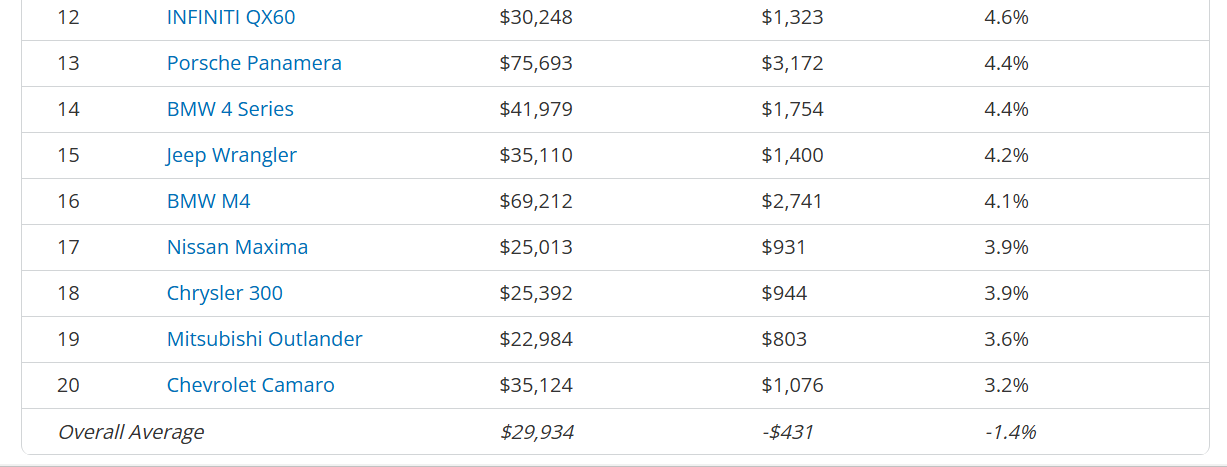Select the $803 Outlander difference cell
1227x467 pixels.
coord(784,339)
